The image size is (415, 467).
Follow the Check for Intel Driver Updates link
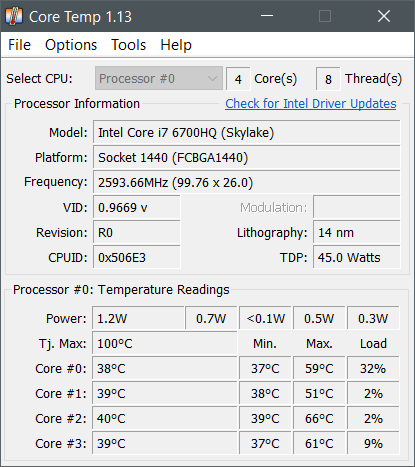pos(311,104)
